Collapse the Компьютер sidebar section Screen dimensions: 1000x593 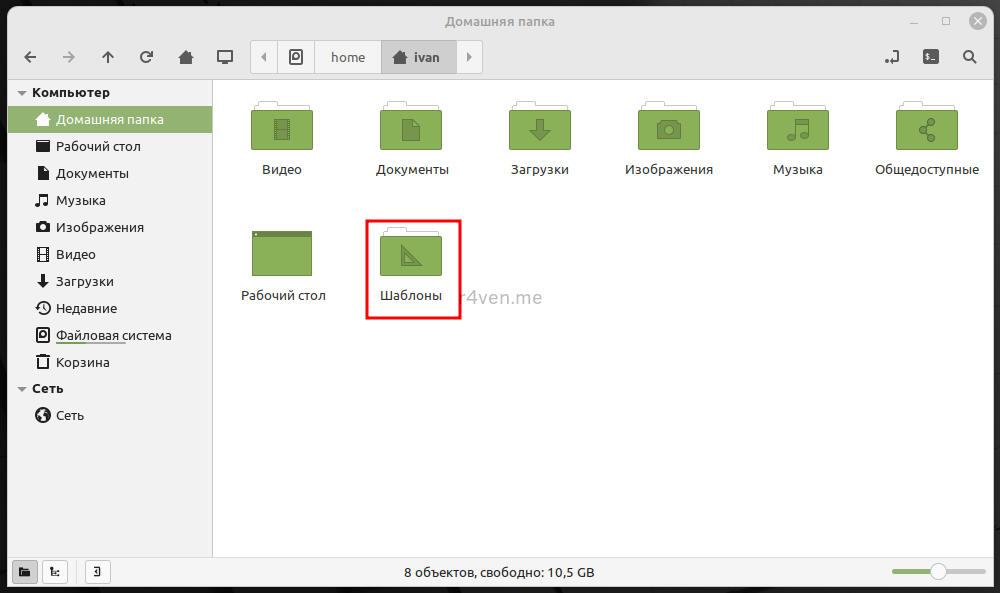coord(22,93)
